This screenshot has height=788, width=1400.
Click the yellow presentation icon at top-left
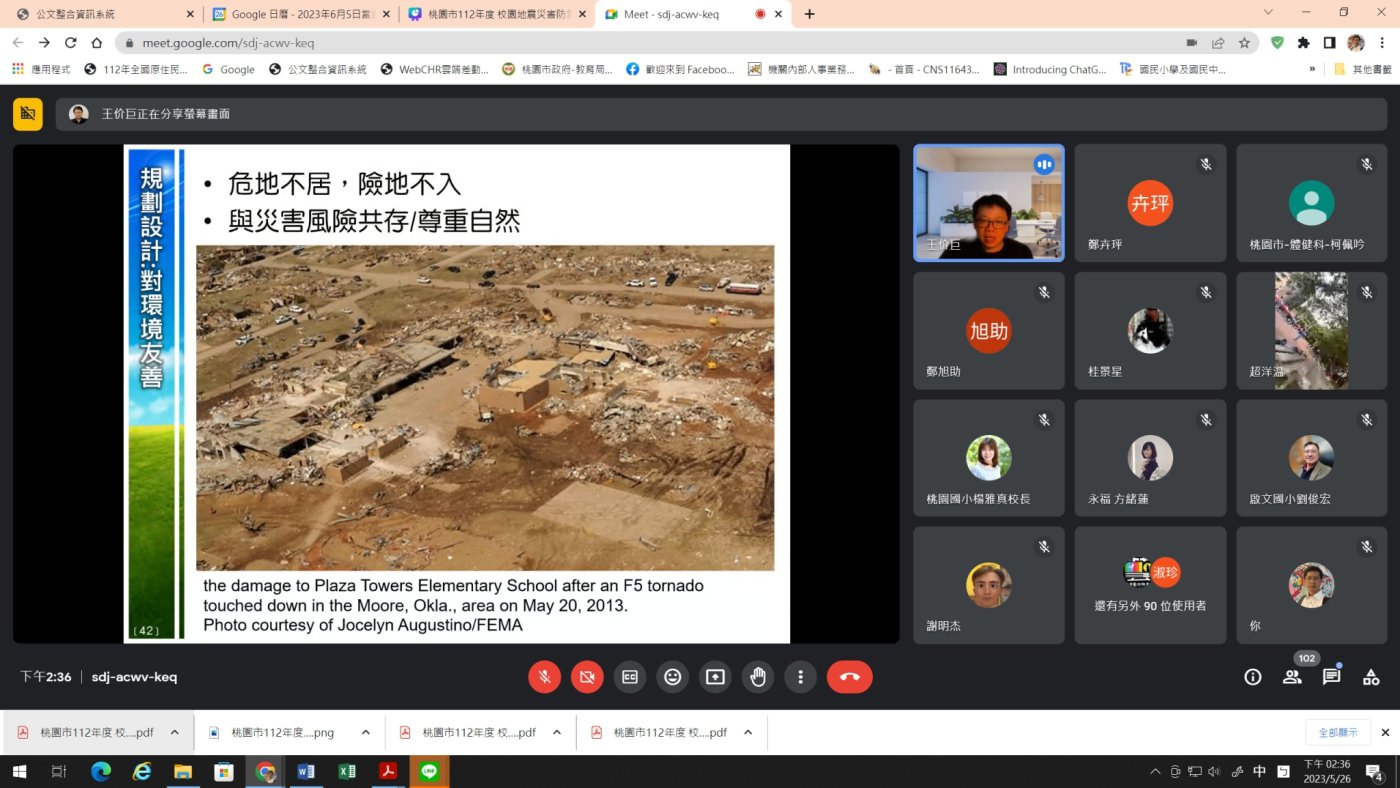click(x=28, y=114)
